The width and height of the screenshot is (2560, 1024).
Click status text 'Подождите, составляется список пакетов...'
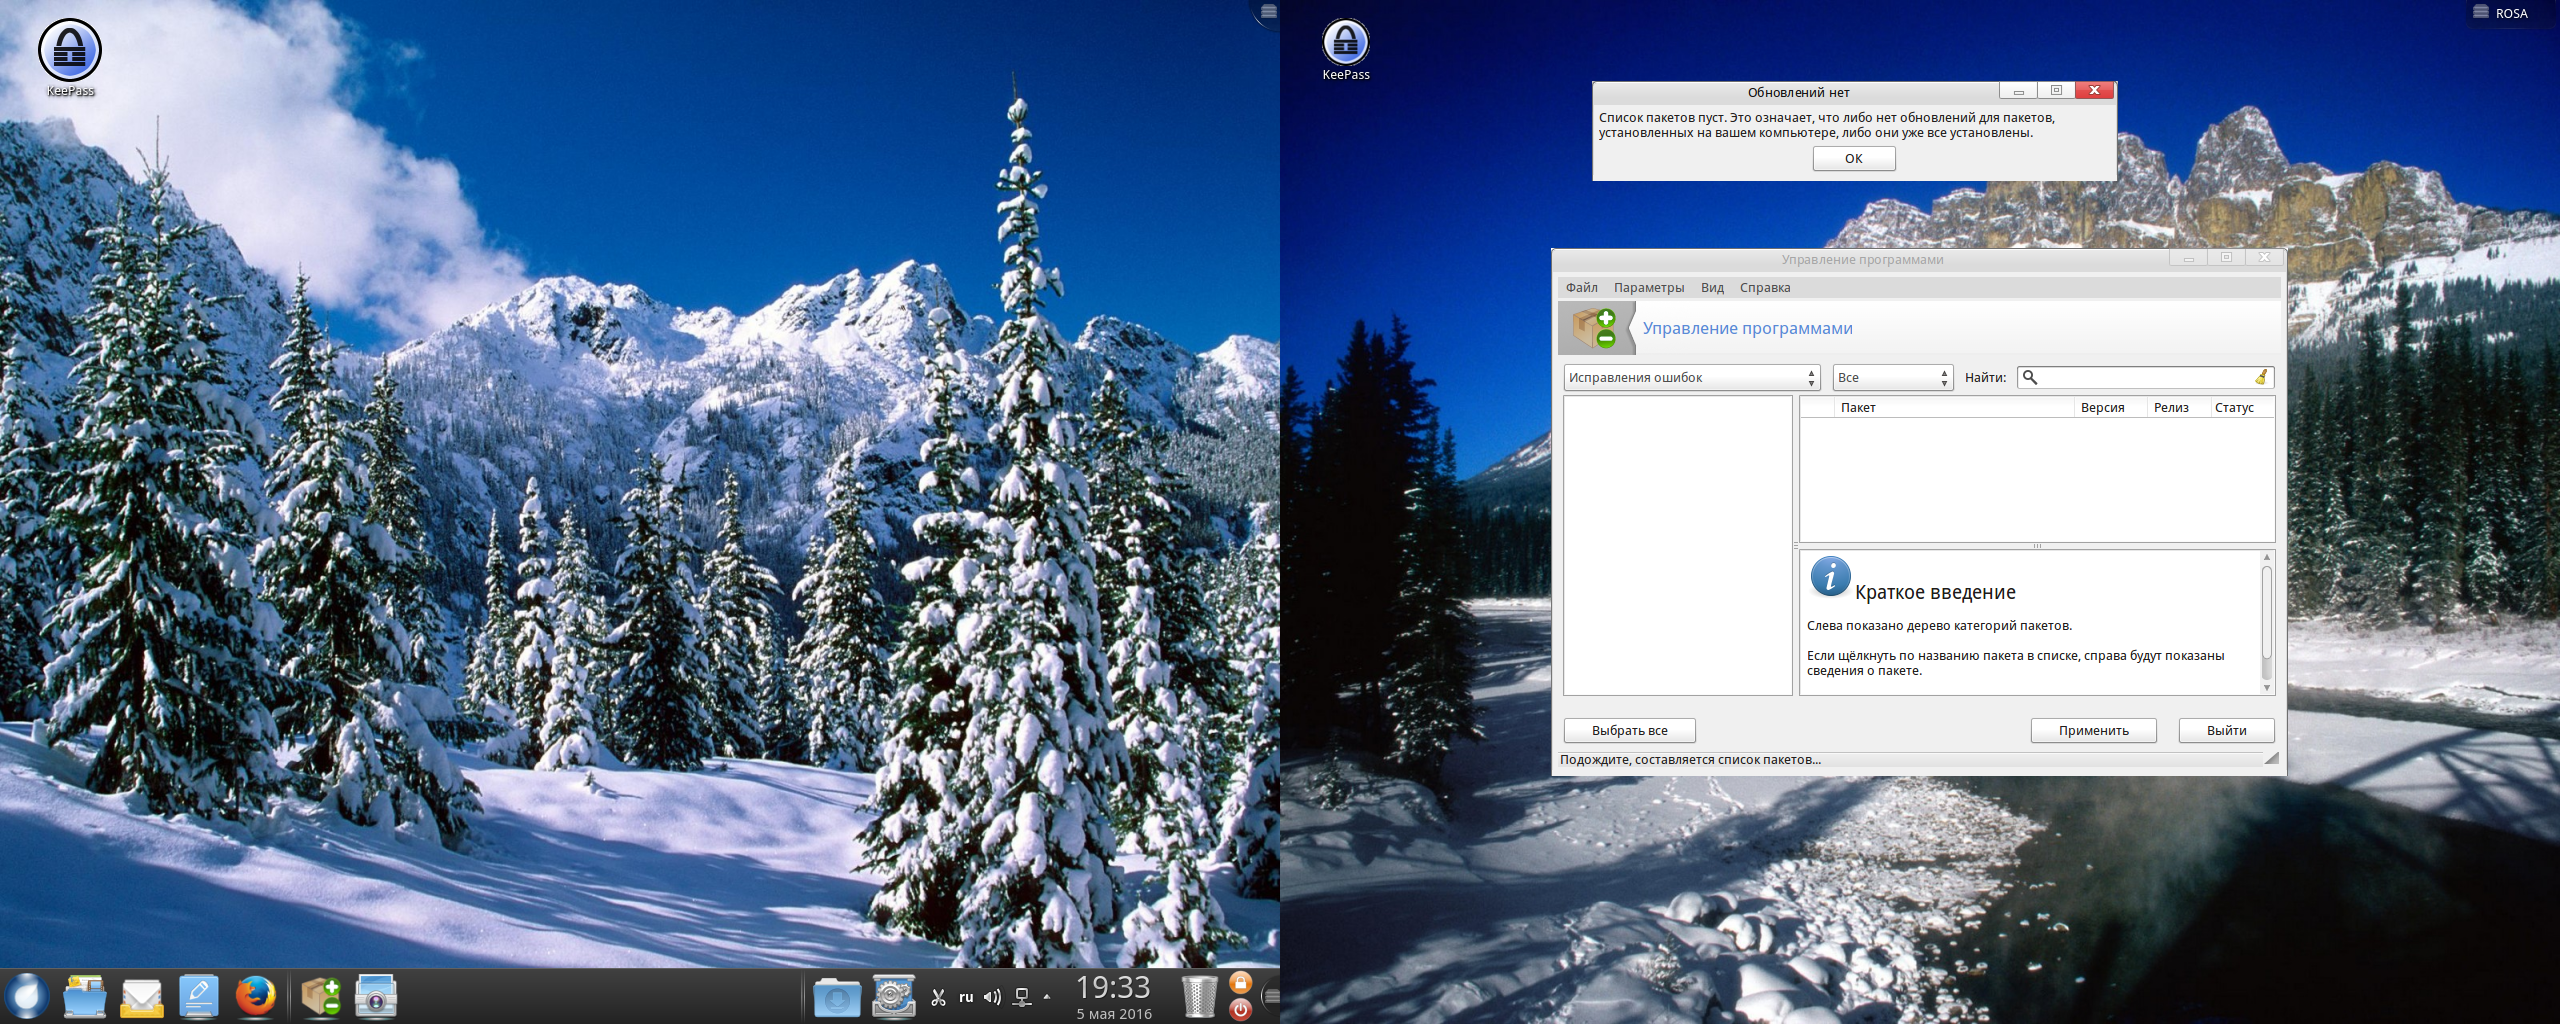click(1691, 760)
